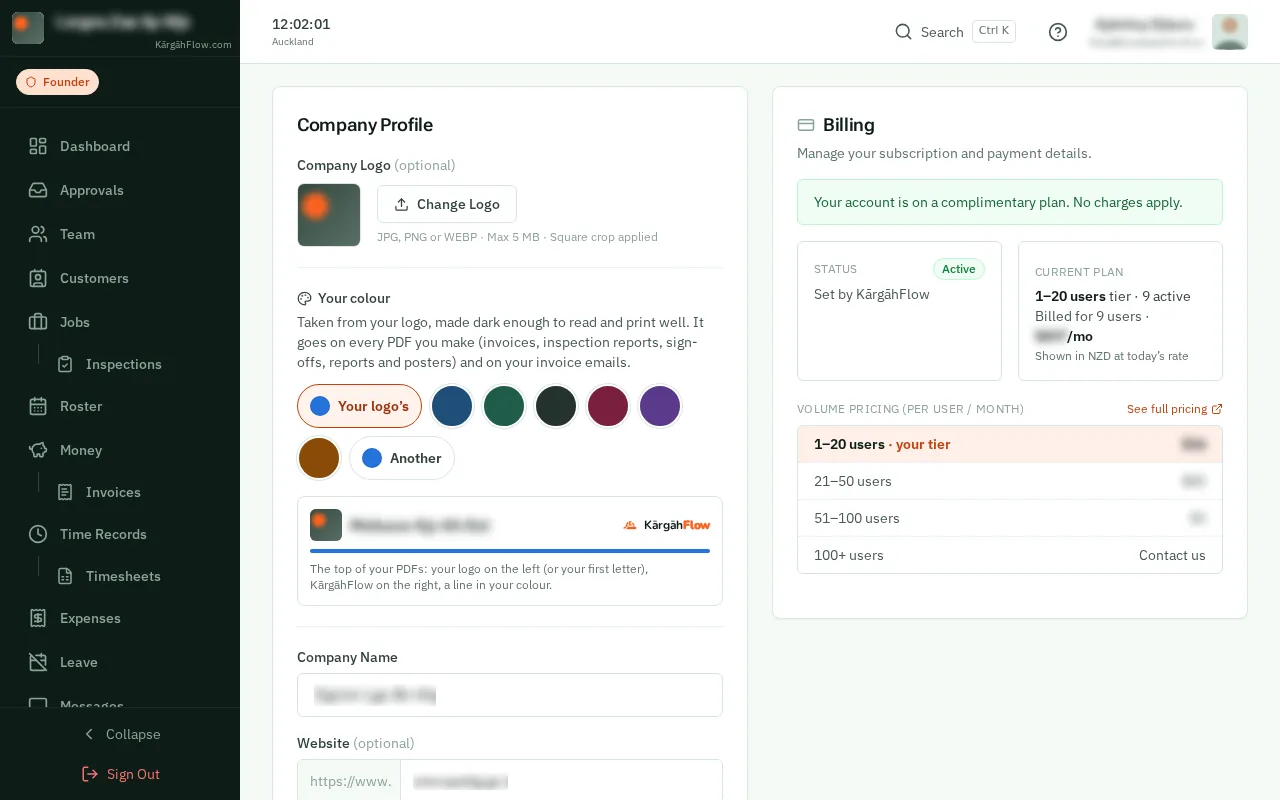Click the Ctrl K search shortcut badge

pyautogui.click(x=994, y=31)
